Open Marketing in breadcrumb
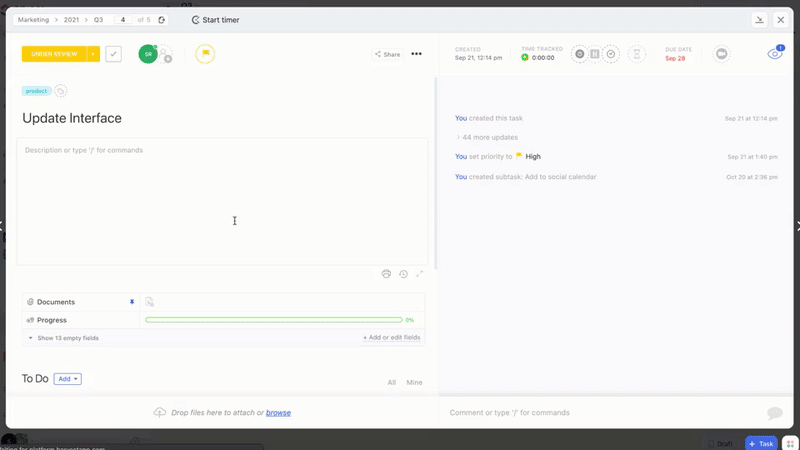 tap(33, 20)
